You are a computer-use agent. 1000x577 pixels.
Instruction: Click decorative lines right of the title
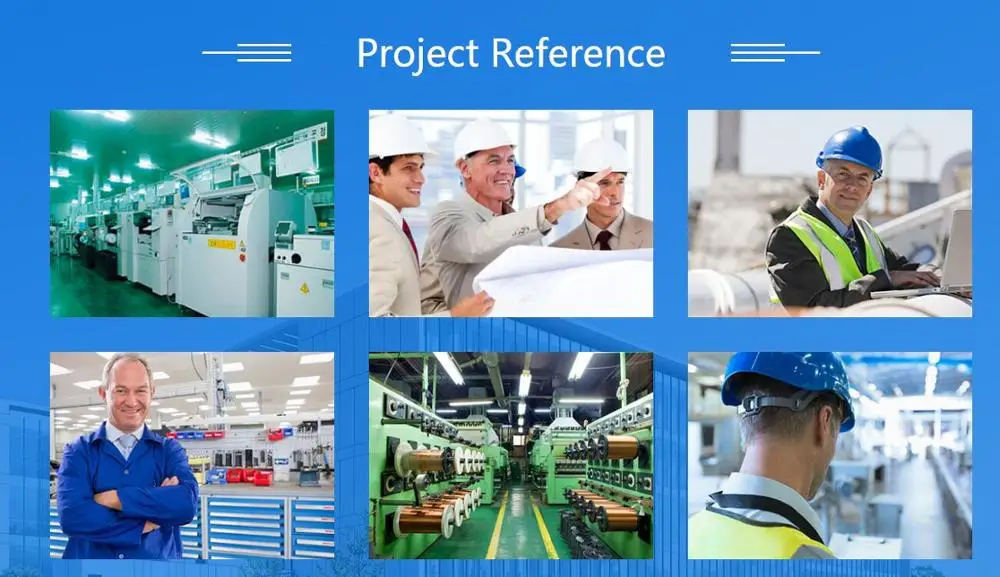(775, 53)
